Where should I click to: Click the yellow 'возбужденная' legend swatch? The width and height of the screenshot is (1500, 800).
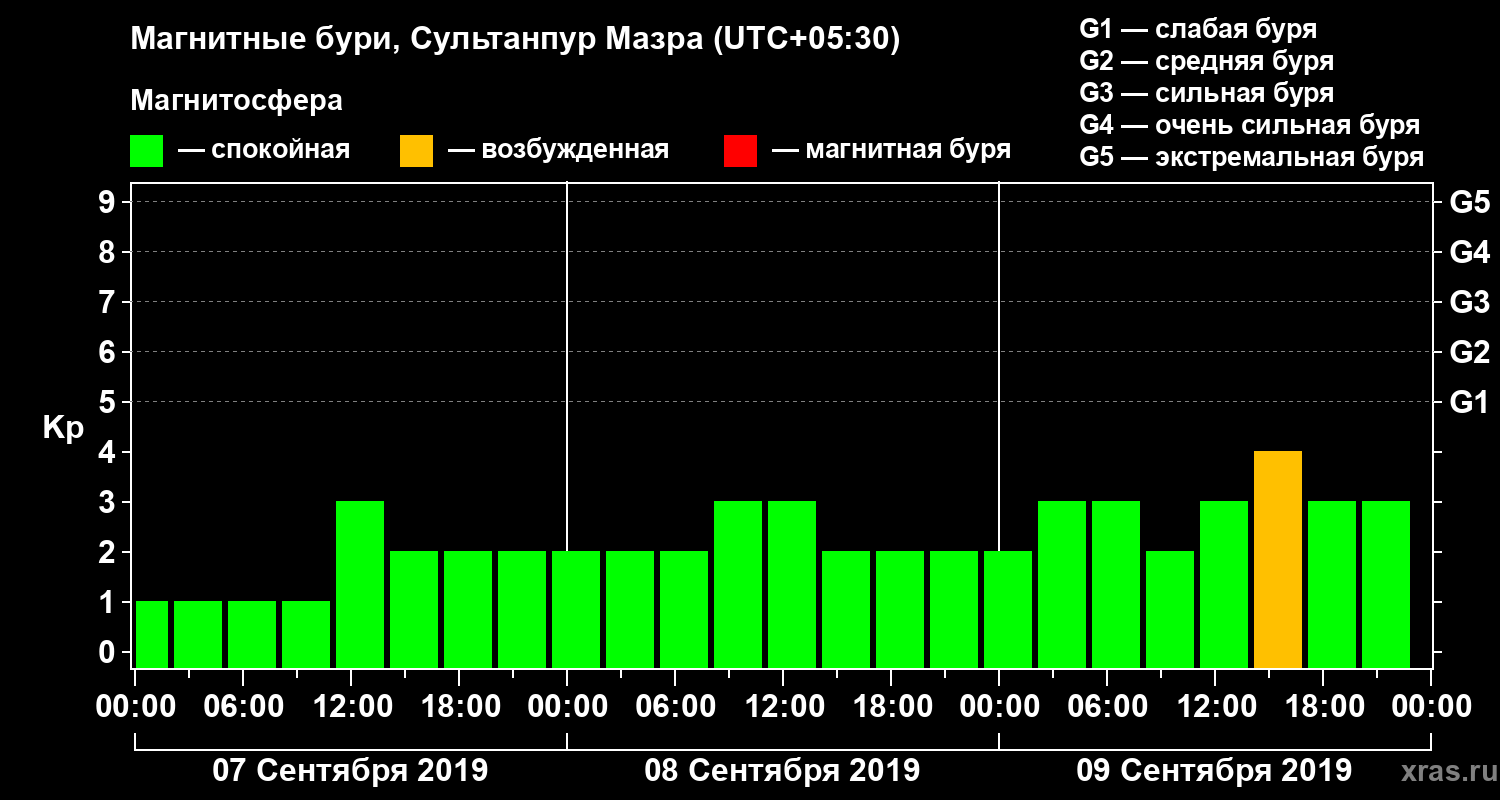(416, 151)
